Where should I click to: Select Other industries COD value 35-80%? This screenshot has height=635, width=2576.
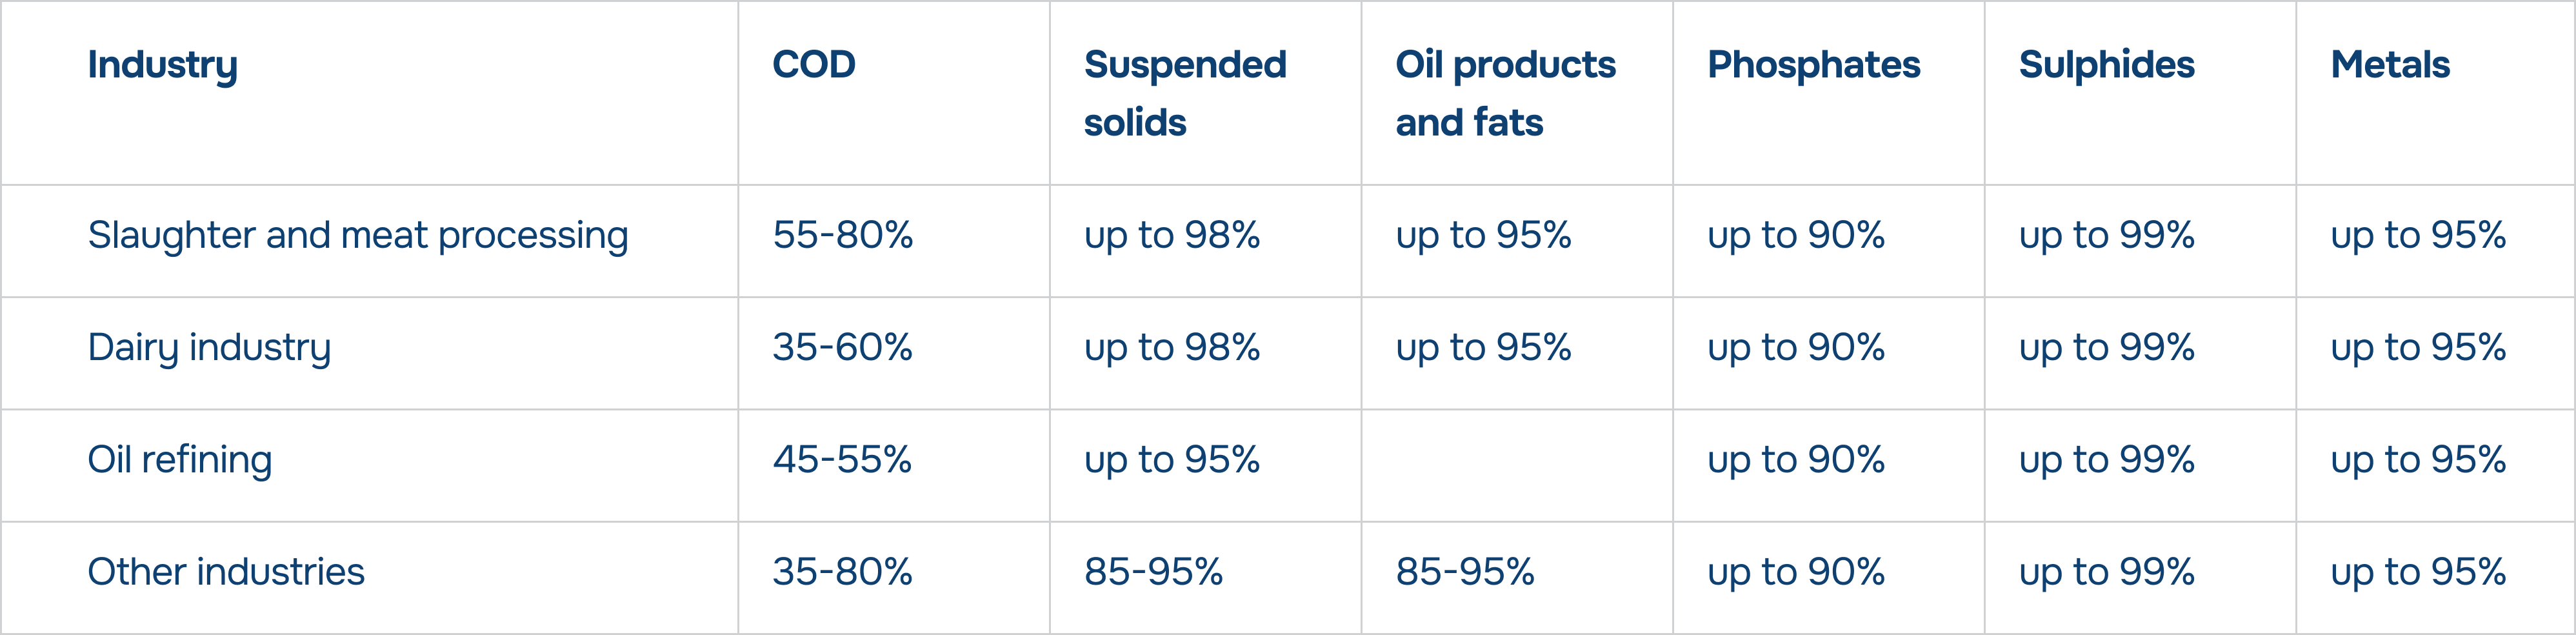pos(842,572)
